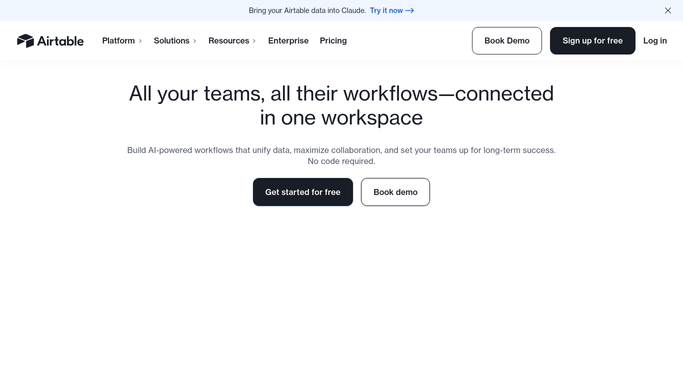Click Sign up for free

[x=592, y=41]
